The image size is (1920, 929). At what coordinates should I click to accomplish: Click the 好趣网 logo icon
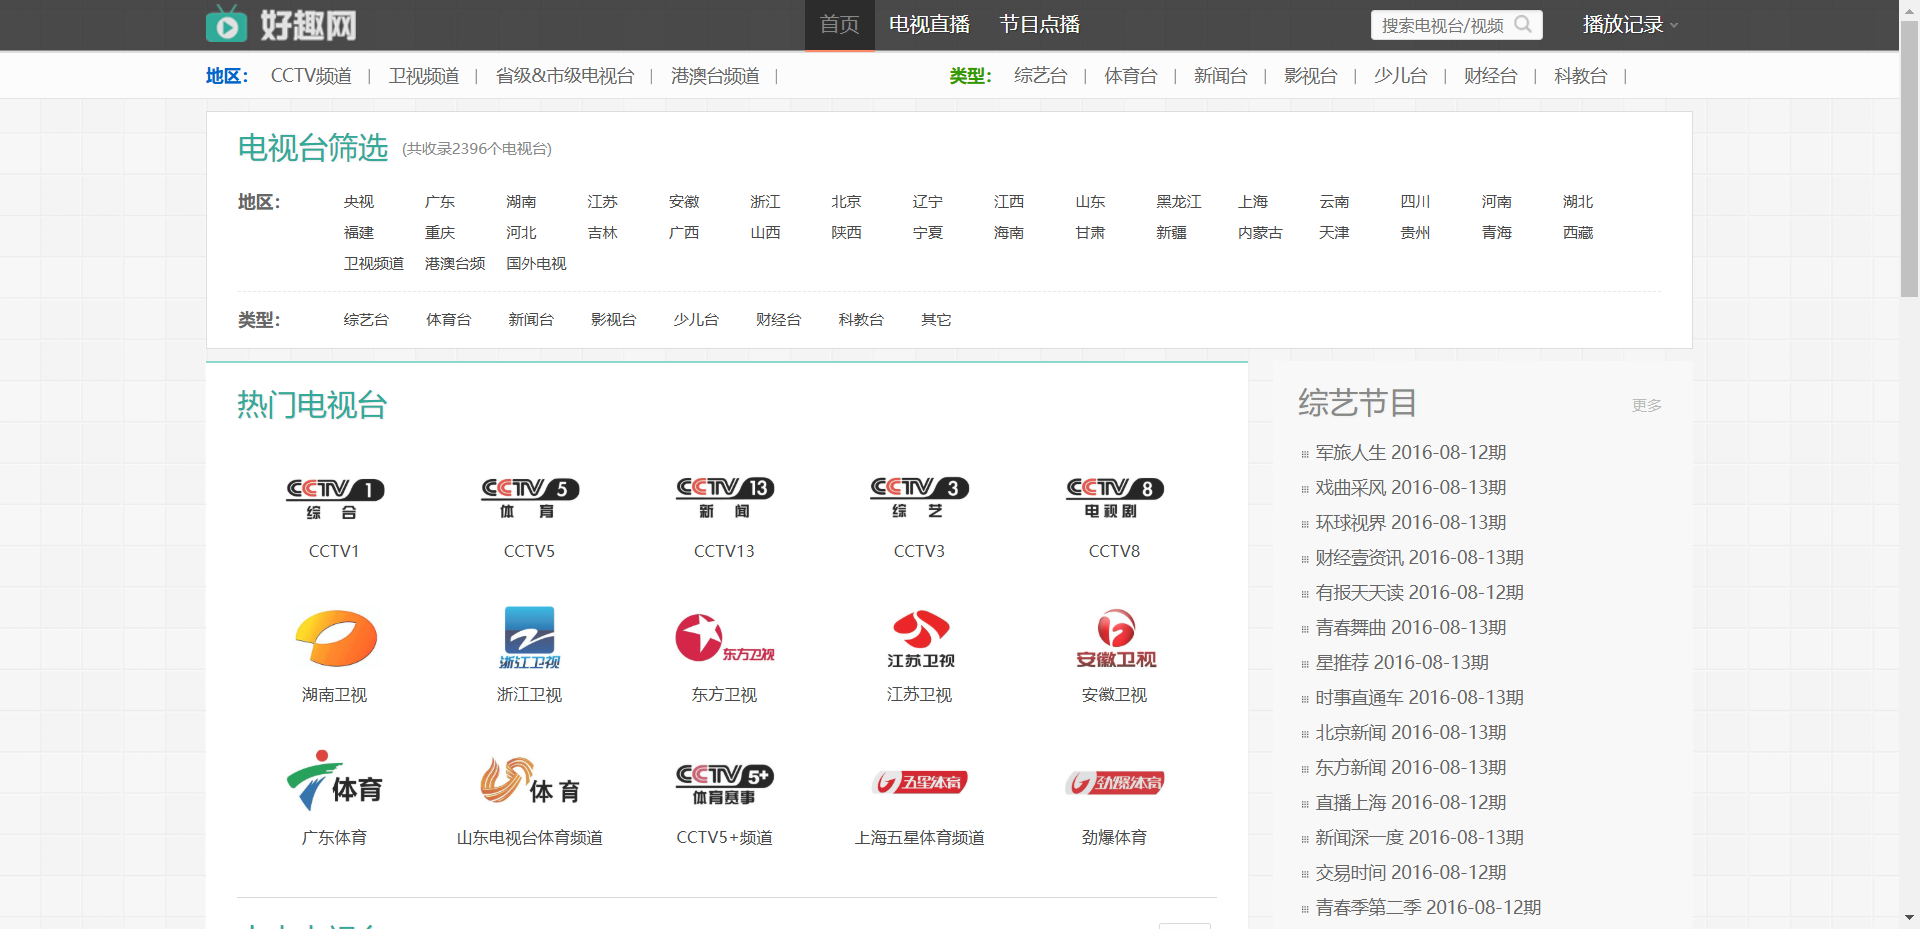pyautogui.click(x=227, y=24)
